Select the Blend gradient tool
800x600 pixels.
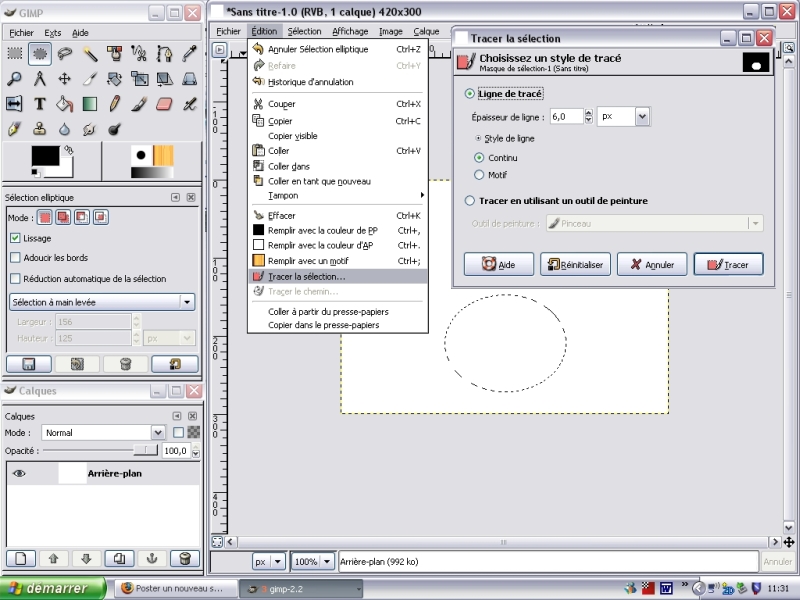89,104
